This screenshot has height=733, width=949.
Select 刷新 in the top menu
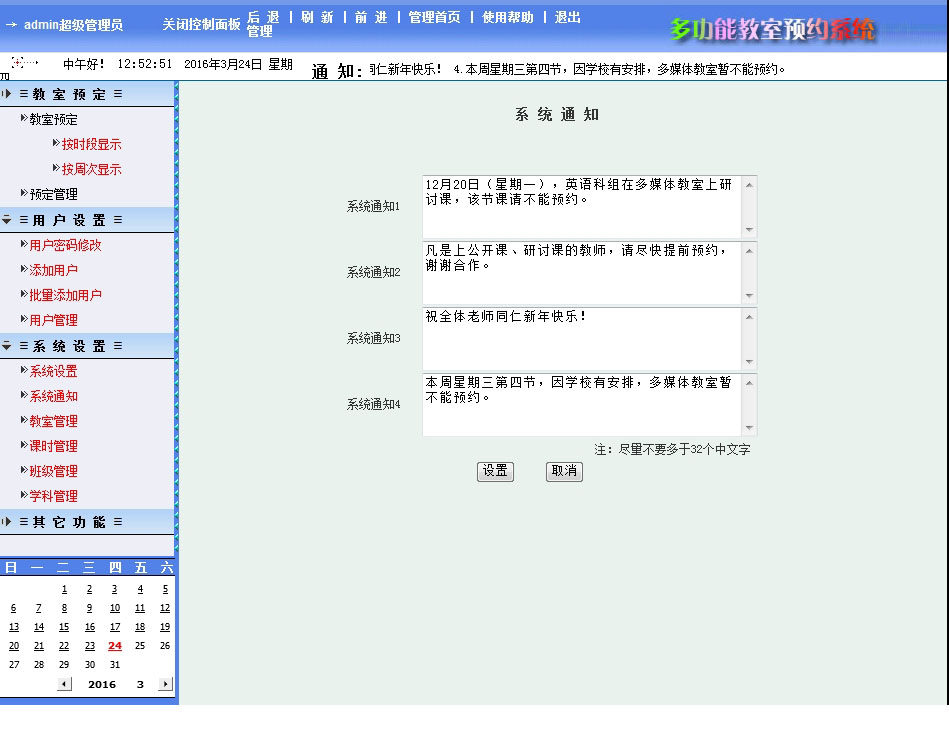[317, 17]
